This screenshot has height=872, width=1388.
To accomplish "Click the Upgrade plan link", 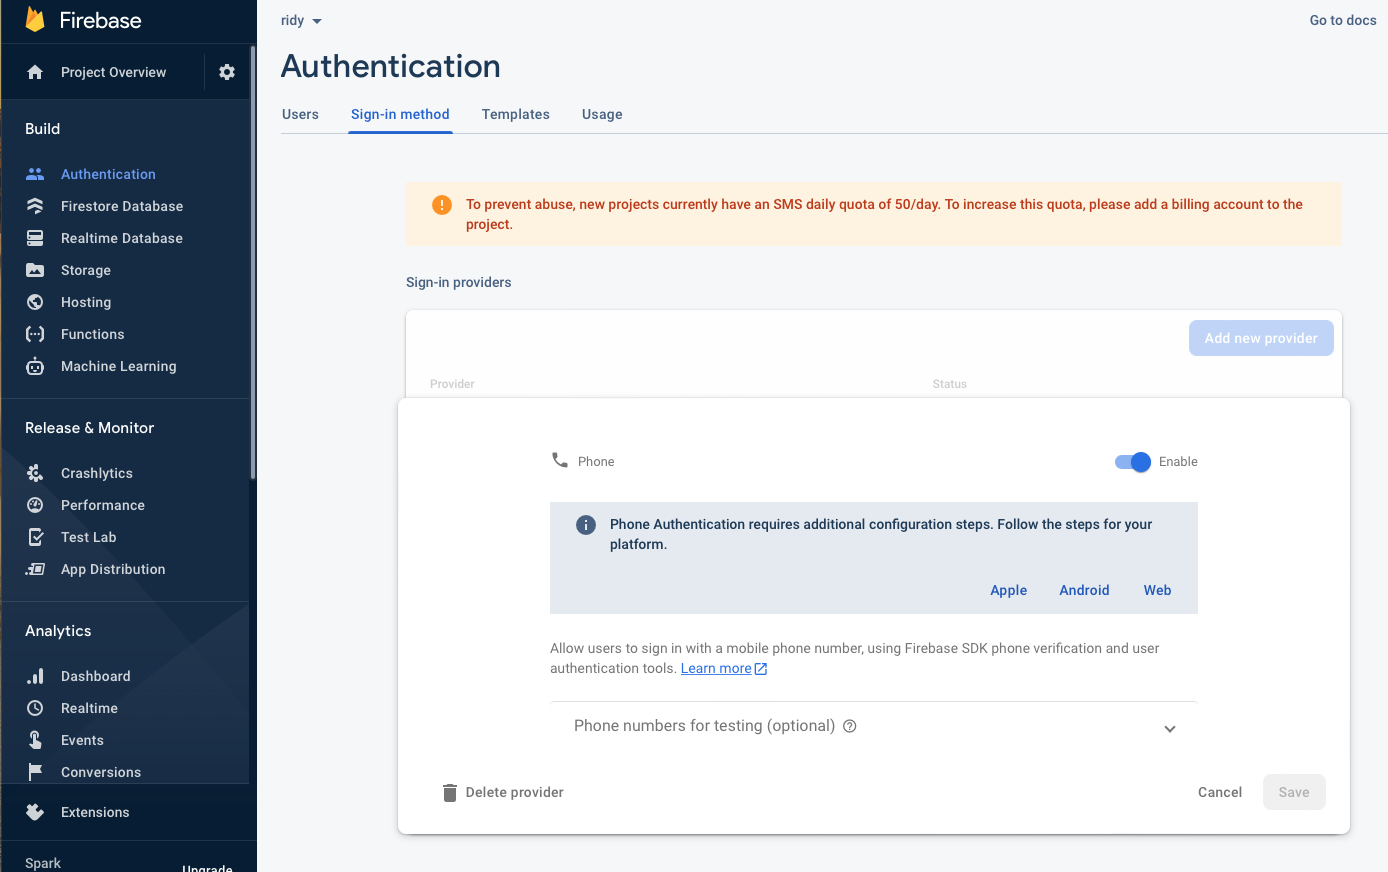I will [x=208, y=868].
